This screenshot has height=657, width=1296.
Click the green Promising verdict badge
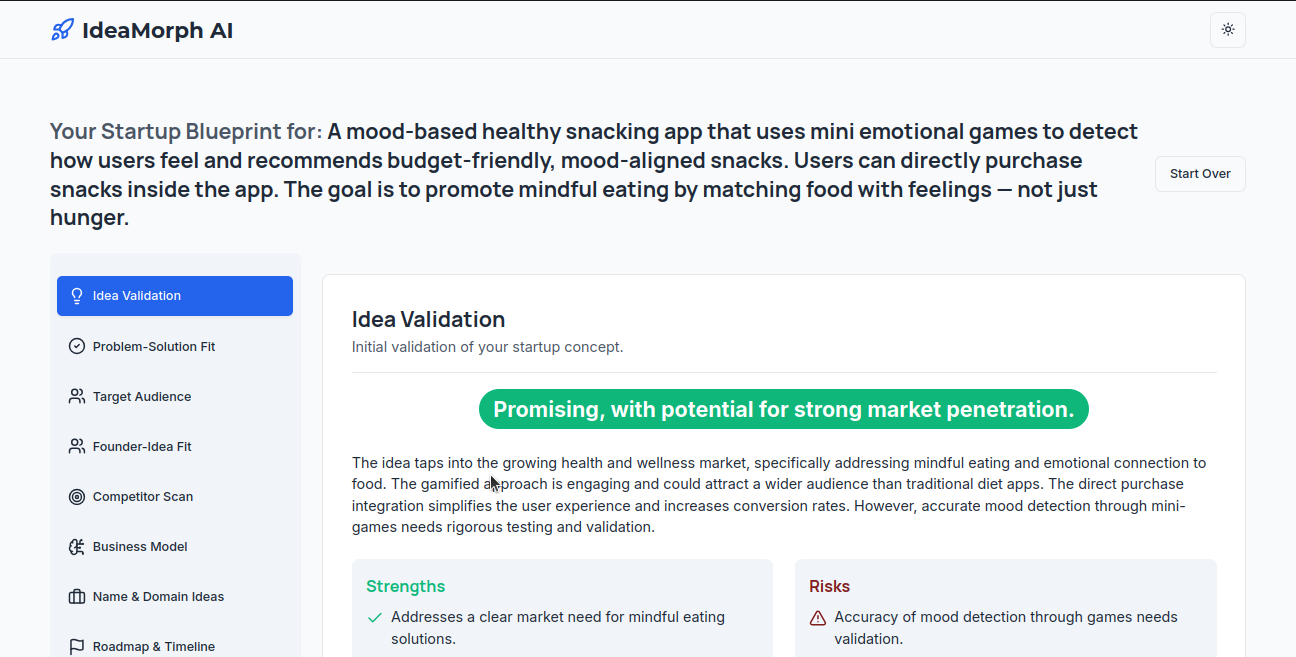784,409
